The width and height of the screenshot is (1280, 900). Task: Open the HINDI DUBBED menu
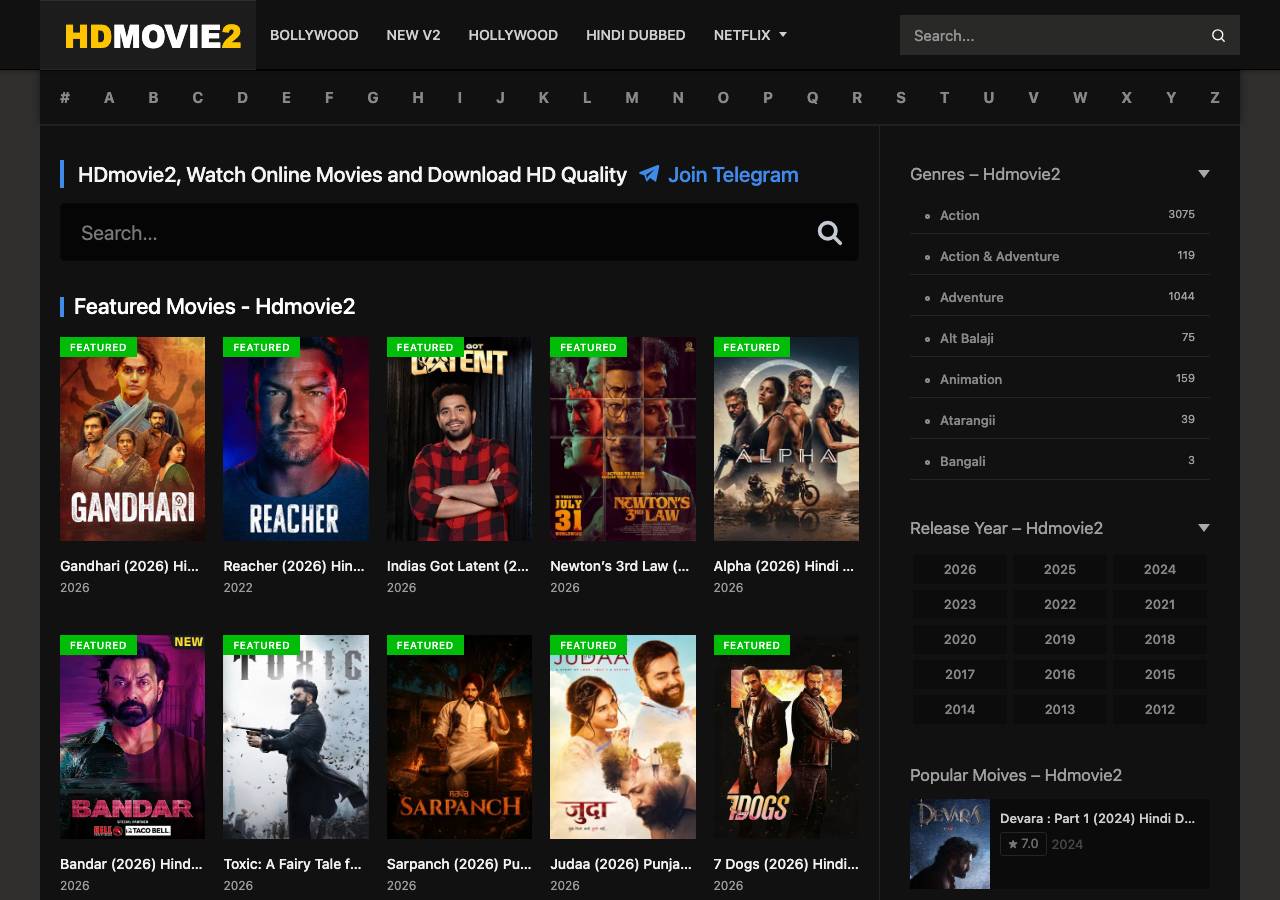click(x=635, y=35)
